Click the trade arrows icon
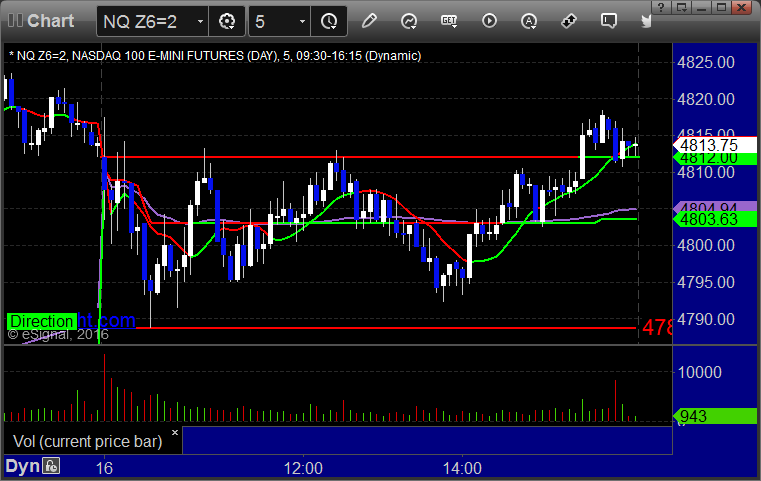 568,21
